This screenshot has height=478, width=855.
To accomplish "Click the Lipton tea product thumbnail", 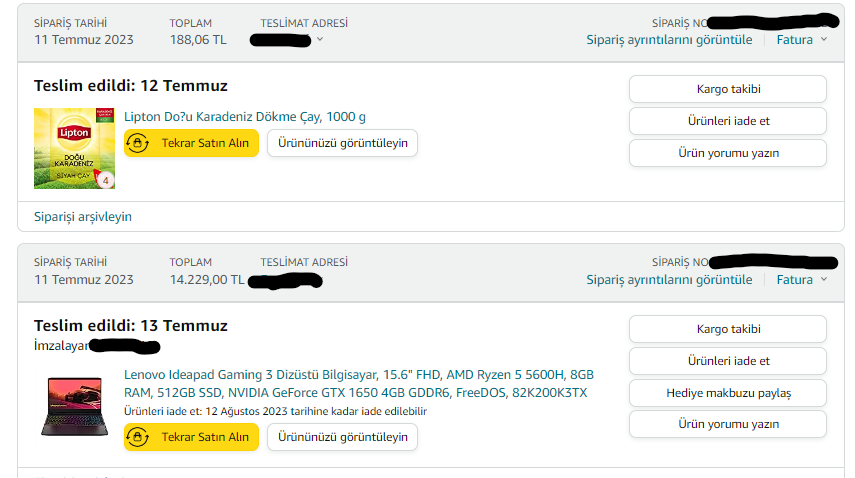I will click(x=75, y=148).
